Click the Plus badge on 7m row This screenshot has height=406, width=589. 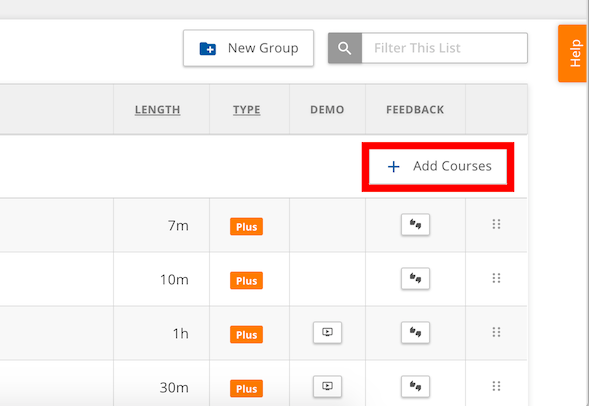tap(246, 226)
